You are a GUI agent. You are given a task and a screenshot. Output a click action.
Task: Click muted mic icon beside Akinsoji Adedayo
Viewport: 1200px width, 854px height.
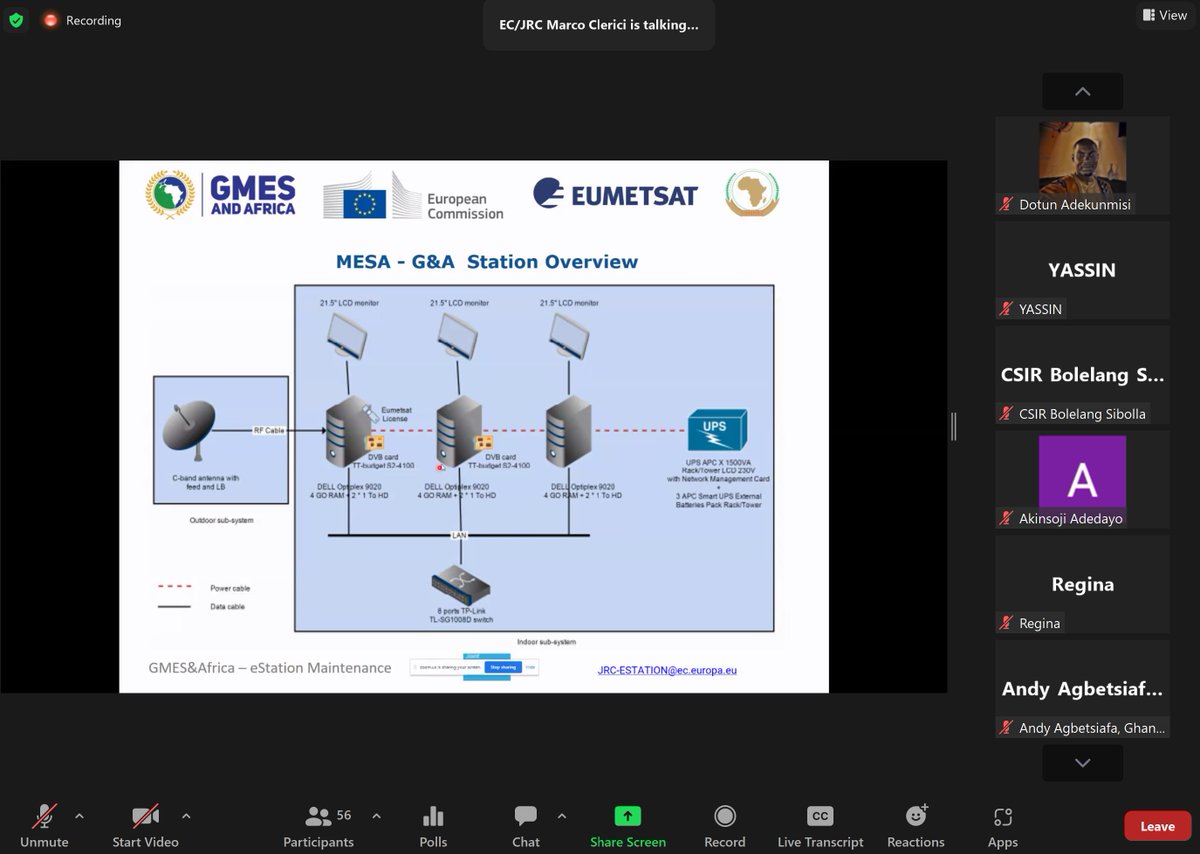[1006, 518]
